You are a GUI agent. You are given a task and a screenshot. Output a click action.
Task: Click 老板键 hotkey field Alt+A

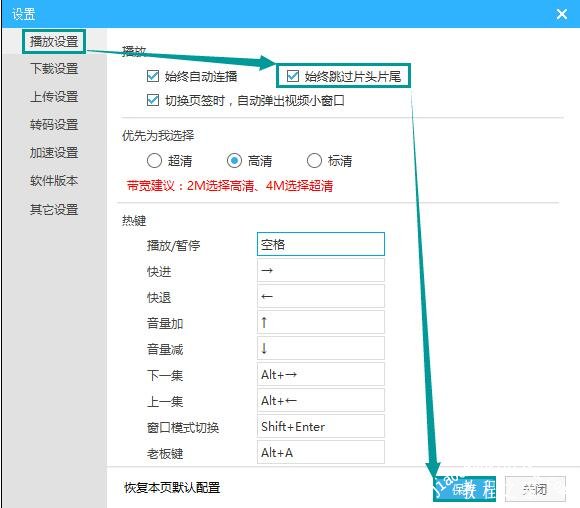click(321, 452)
